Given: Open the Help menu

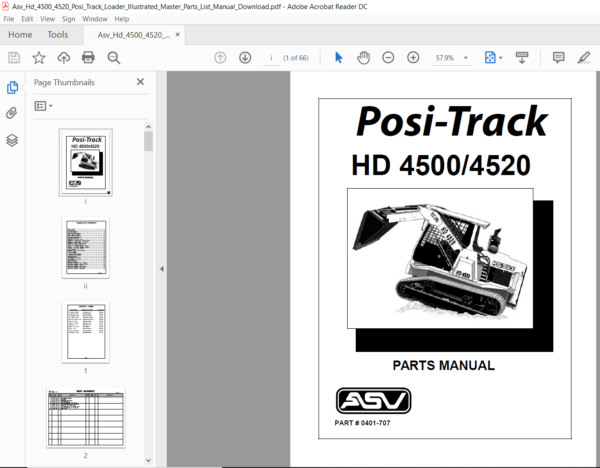Looking at the screenshot, I should click(x=122, y=19).
